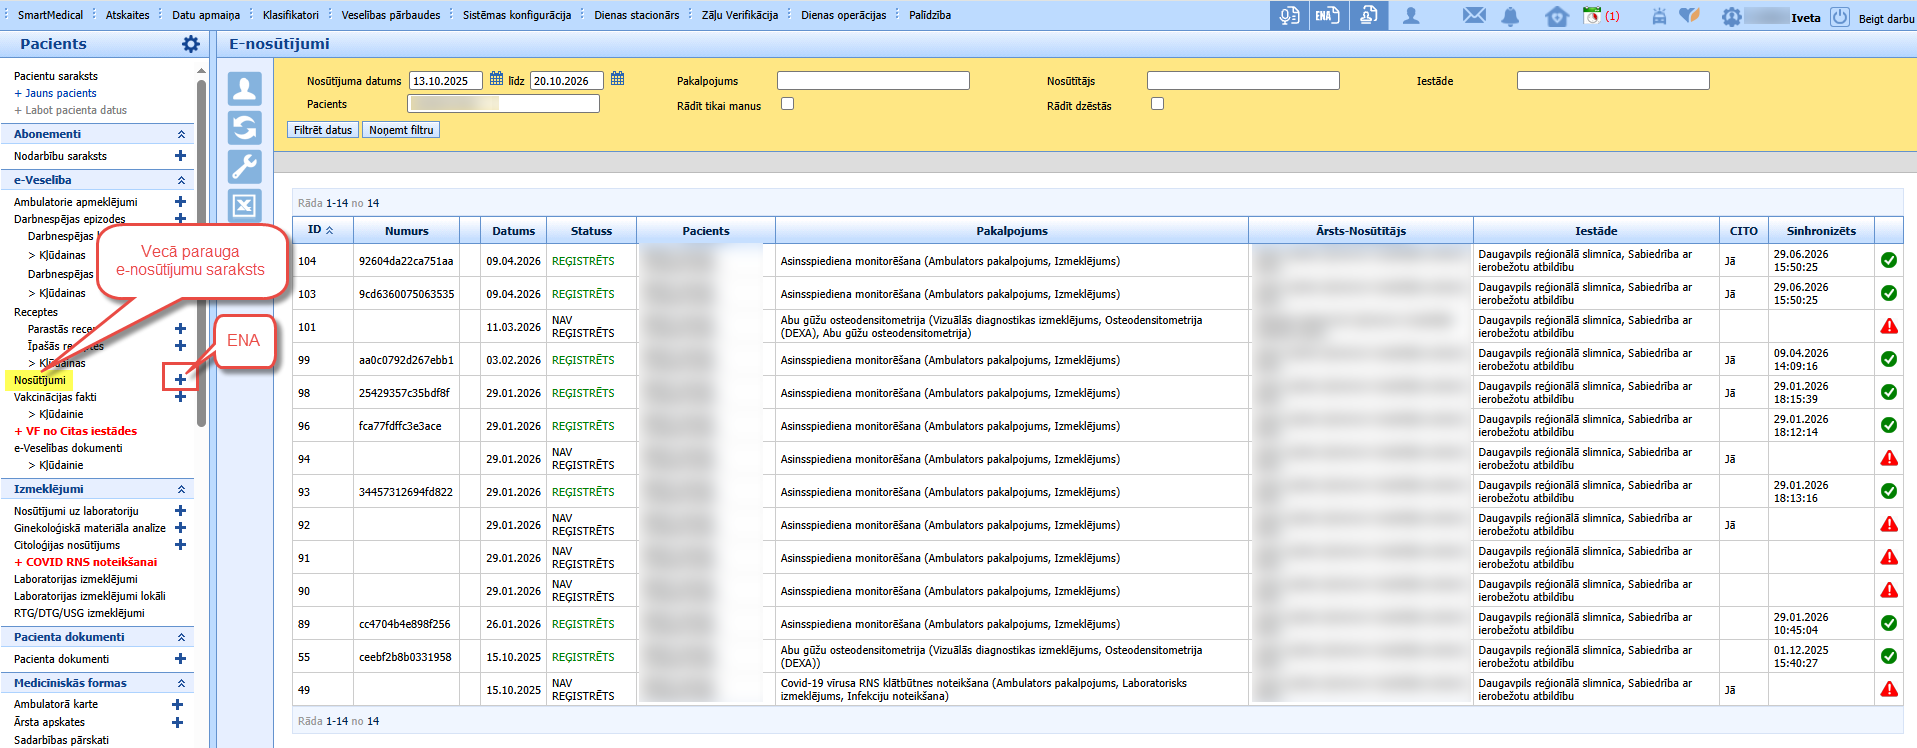Open the Dienas operācijas menu
This screenshot has width=1917, height=748.
(x=844, y=15)
